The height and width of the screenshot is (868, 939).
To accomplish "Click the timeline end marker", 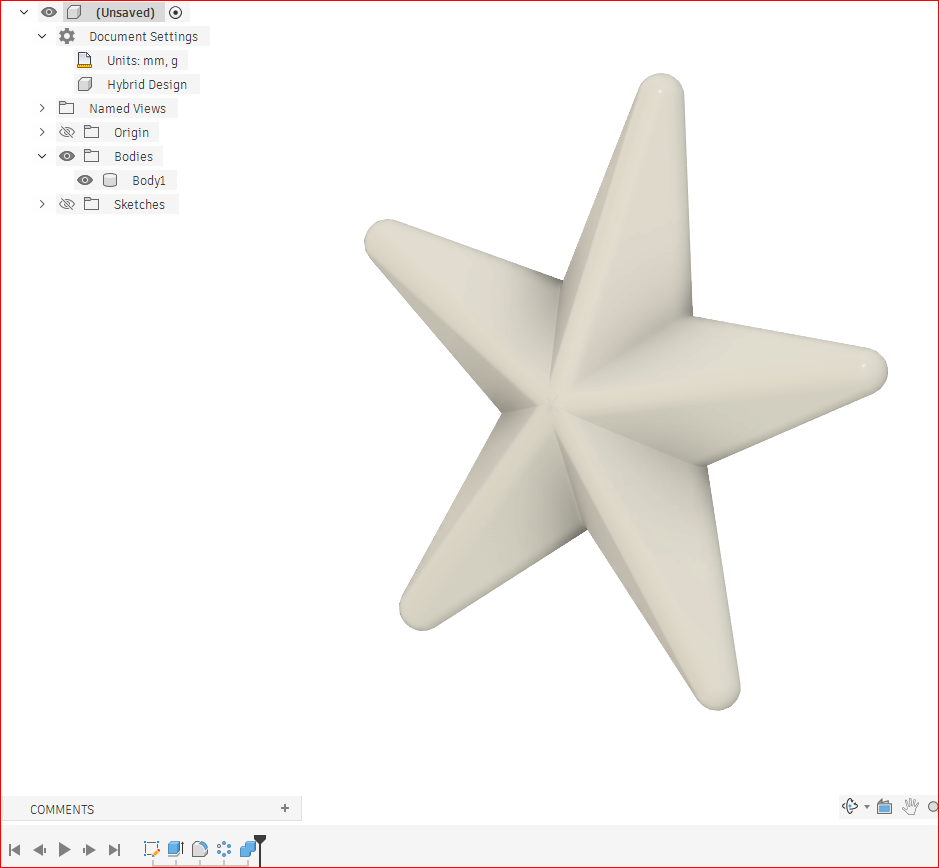I will [x=260, y=849].
